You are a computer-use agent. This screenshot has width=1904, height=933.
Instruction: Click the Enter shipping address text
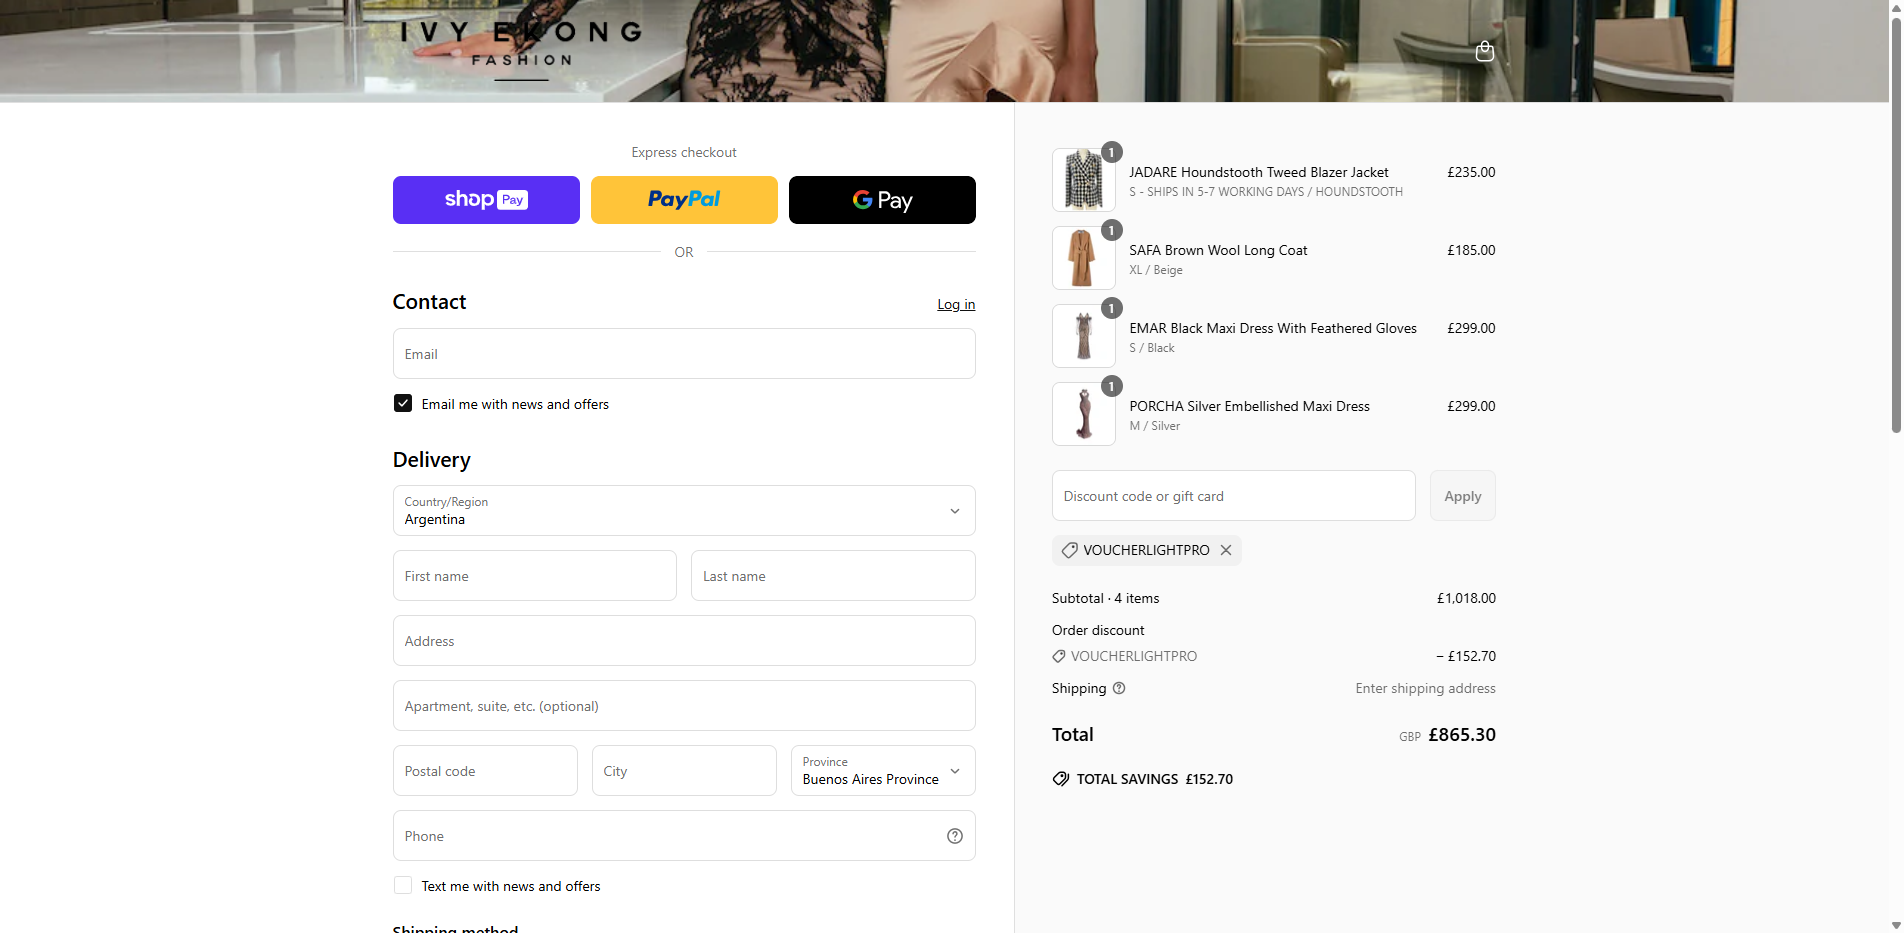(x=1426, y=688)
